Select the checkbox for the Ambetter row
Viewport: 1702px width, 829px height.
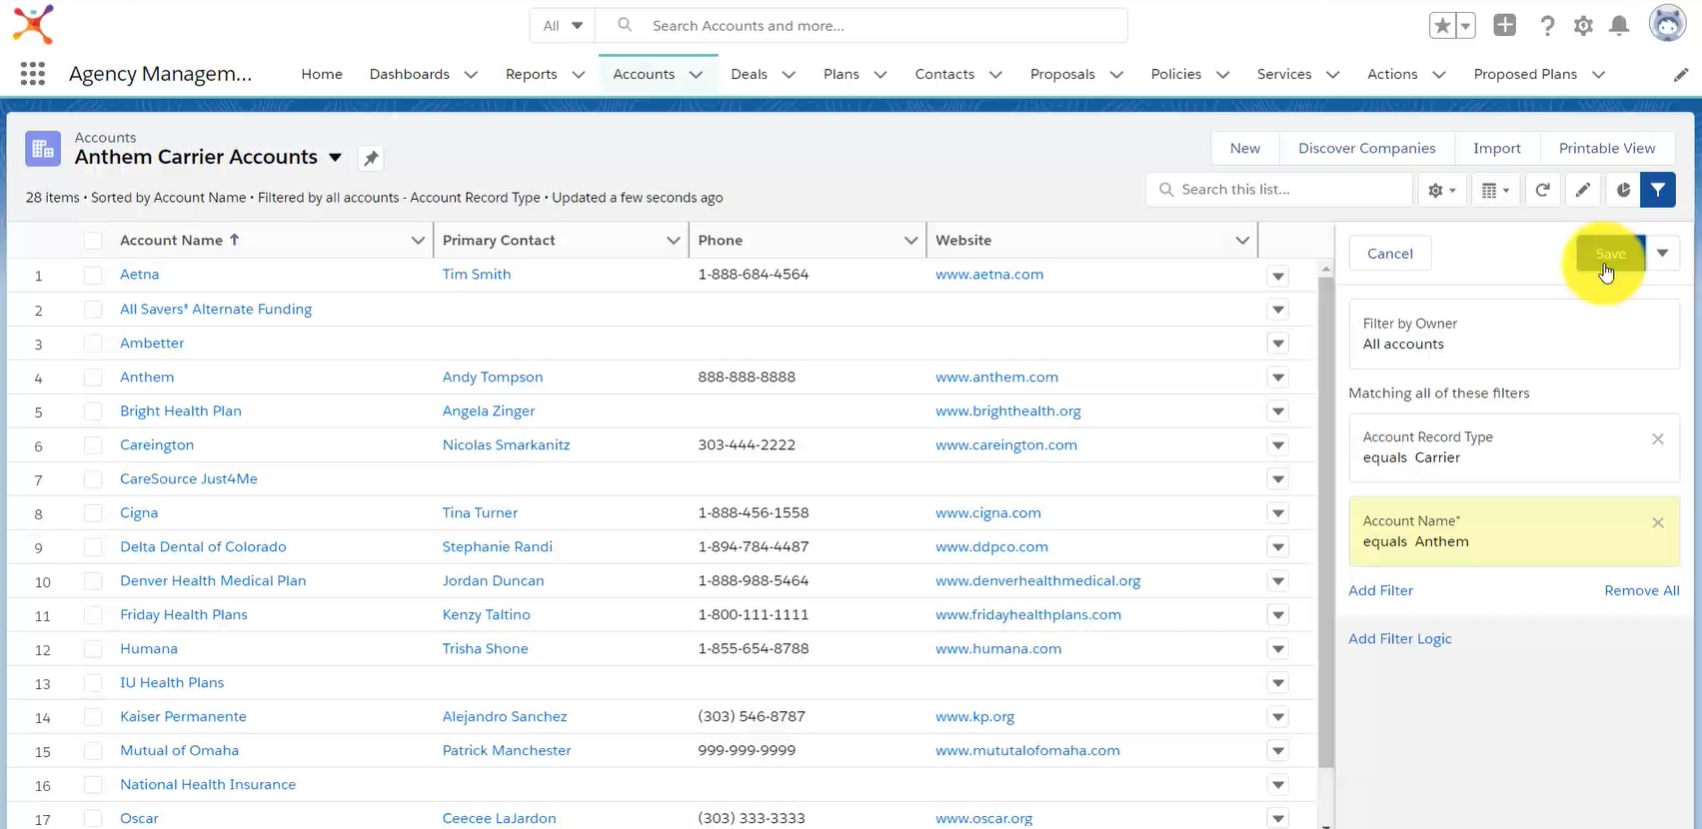93,343
